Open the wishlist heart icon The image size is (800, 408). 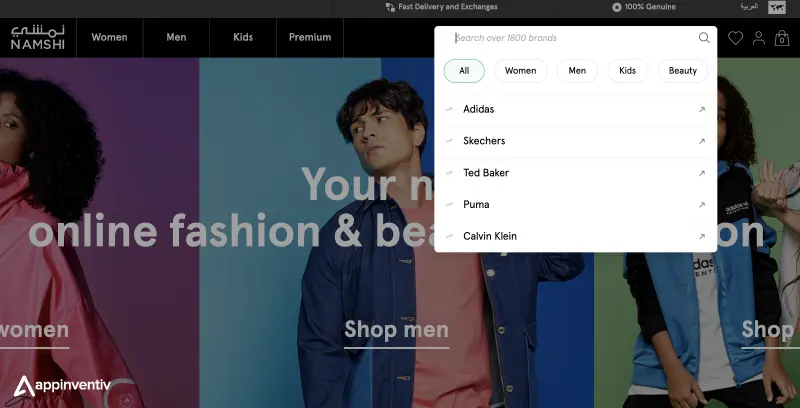click(735, 38)
